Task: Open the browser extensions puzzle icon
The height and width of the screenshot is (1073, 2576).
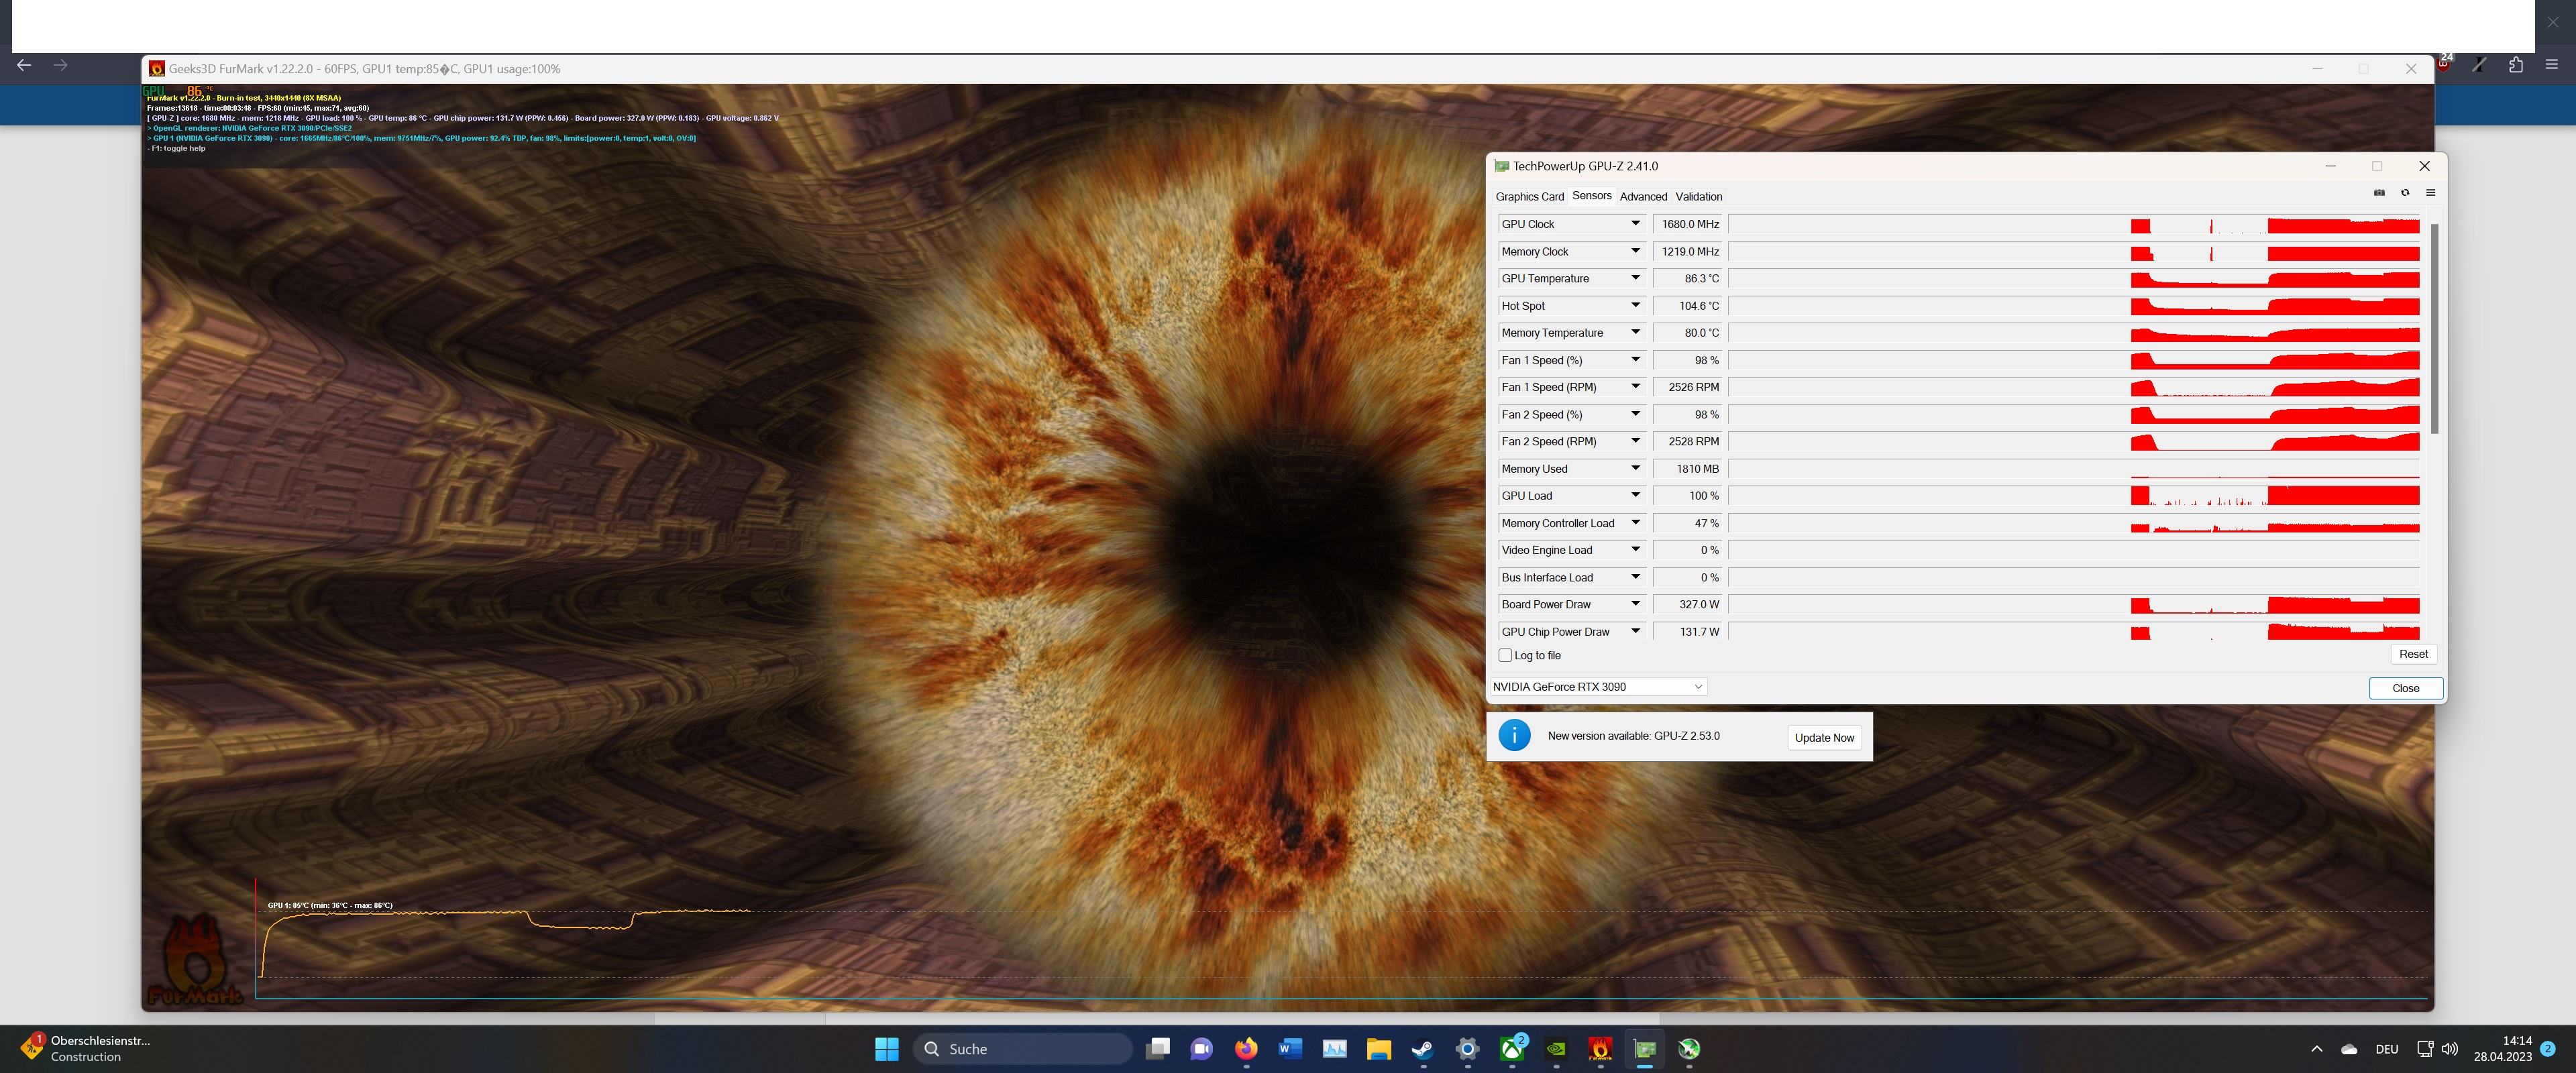Action: (2515, 65)
